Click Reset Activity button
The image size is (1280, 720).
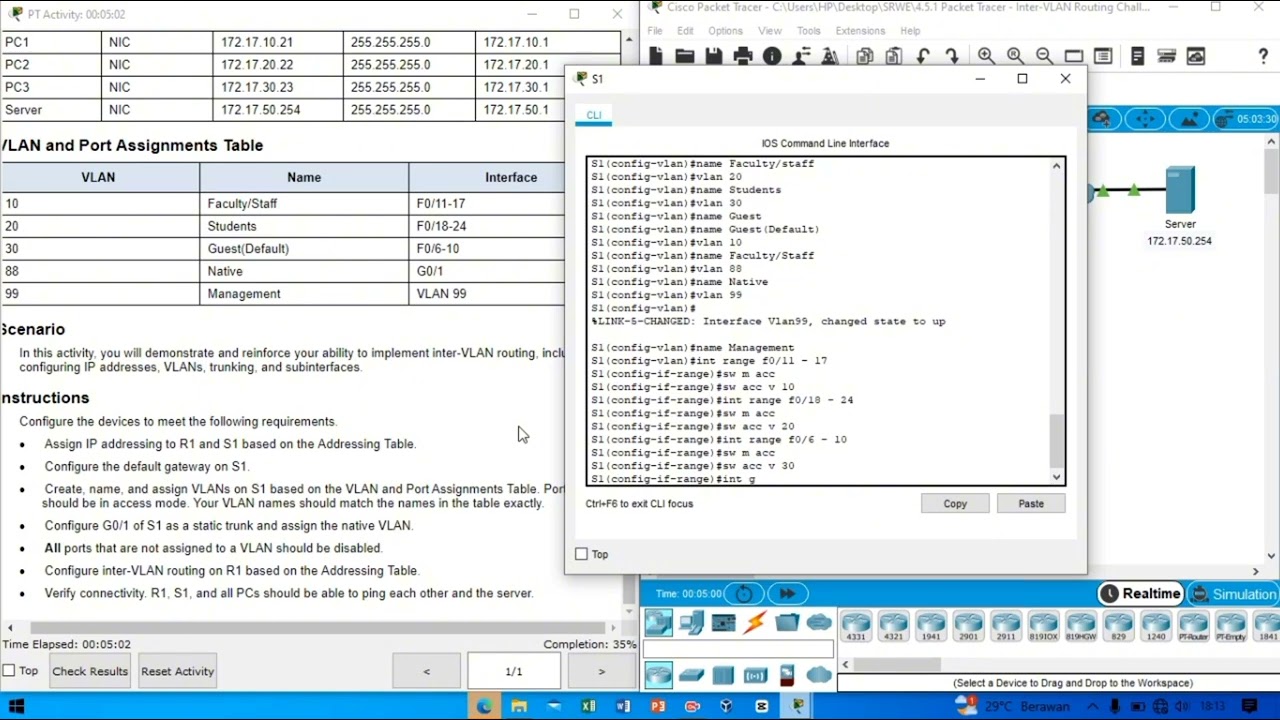point(177,671)
